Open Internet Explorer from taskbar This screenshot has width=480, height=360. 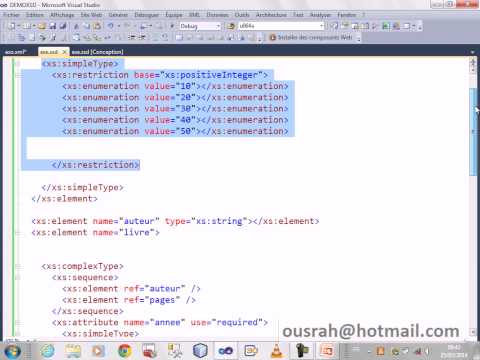[x=47, y=351]
